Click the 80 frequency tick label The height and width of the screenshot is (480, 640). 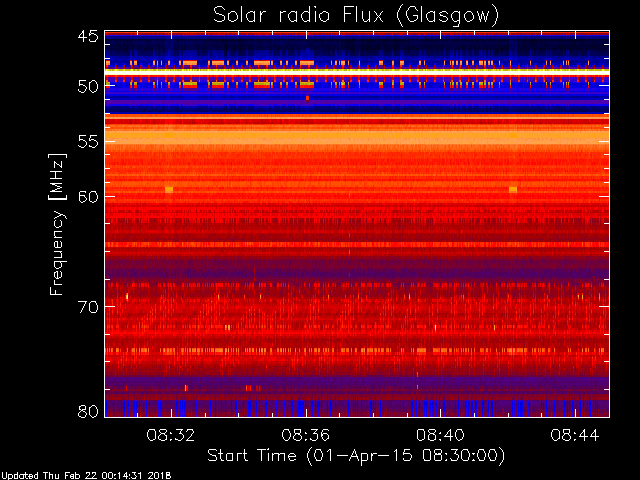coord(88,411)
